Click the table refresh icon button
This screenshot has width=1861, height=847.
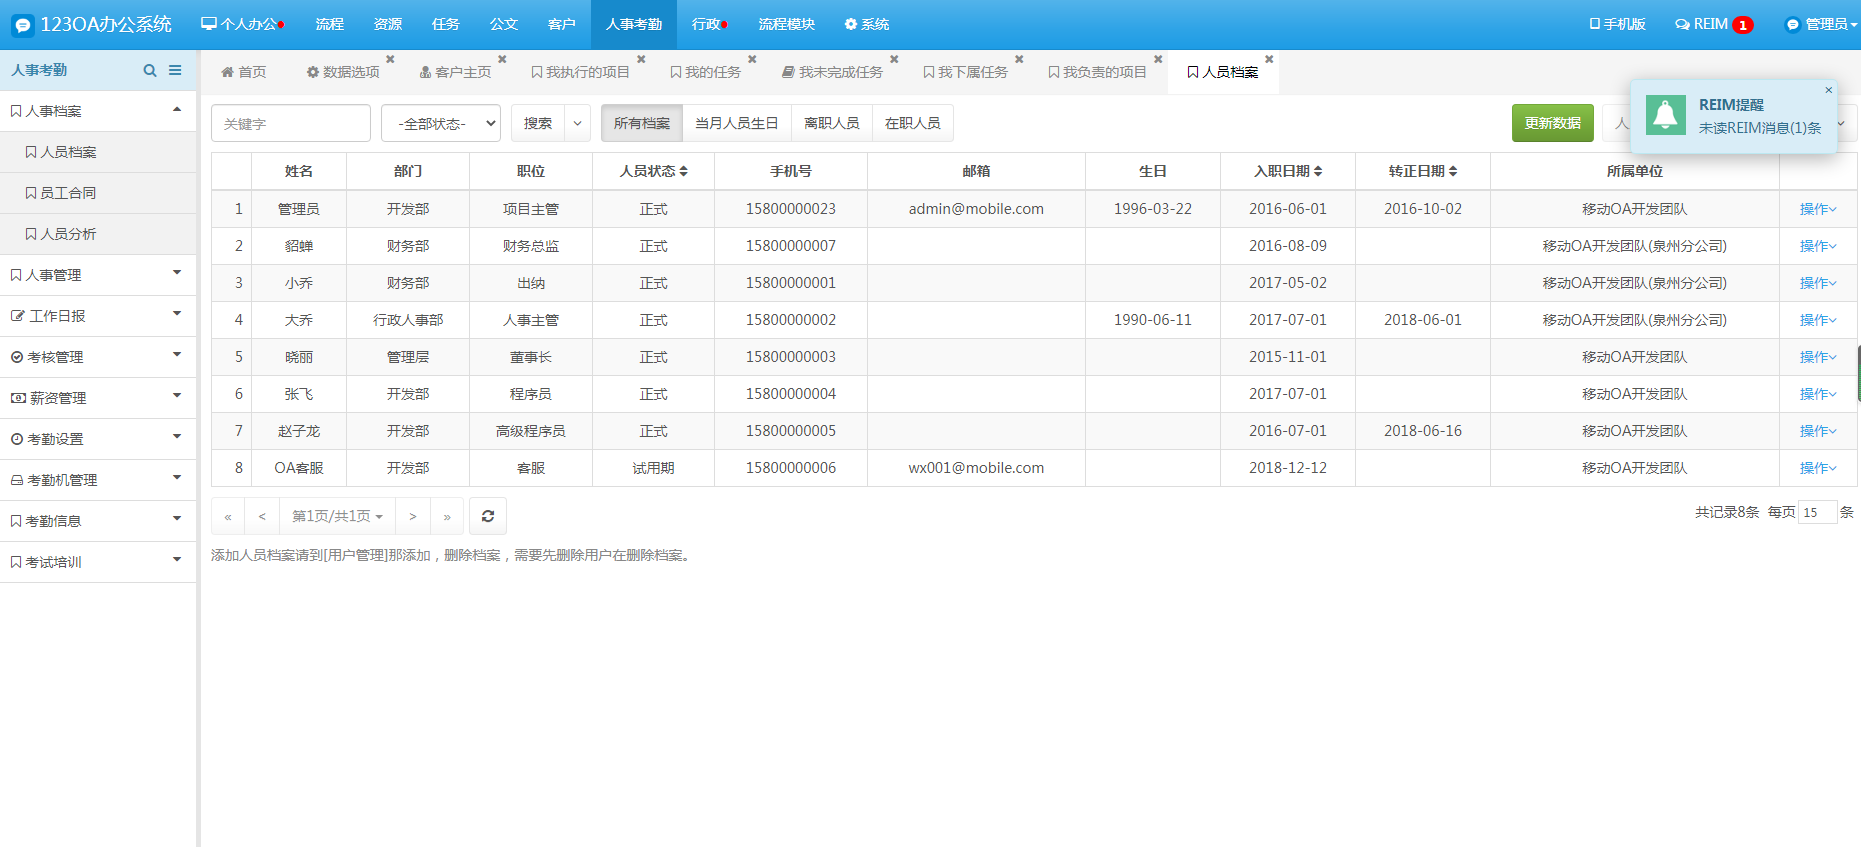coord(488,516)
